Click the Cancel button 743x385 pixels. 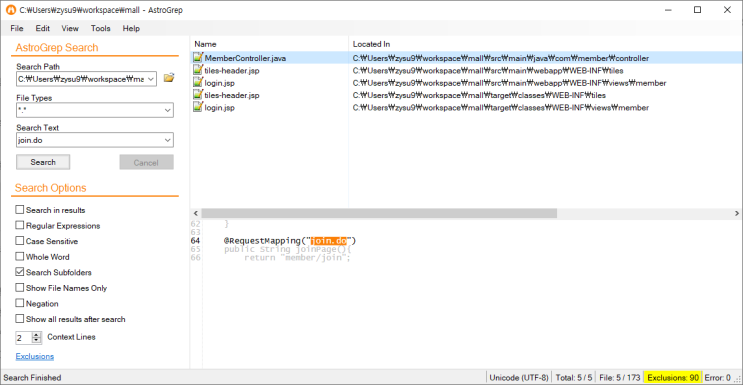(x=146, y=162)
